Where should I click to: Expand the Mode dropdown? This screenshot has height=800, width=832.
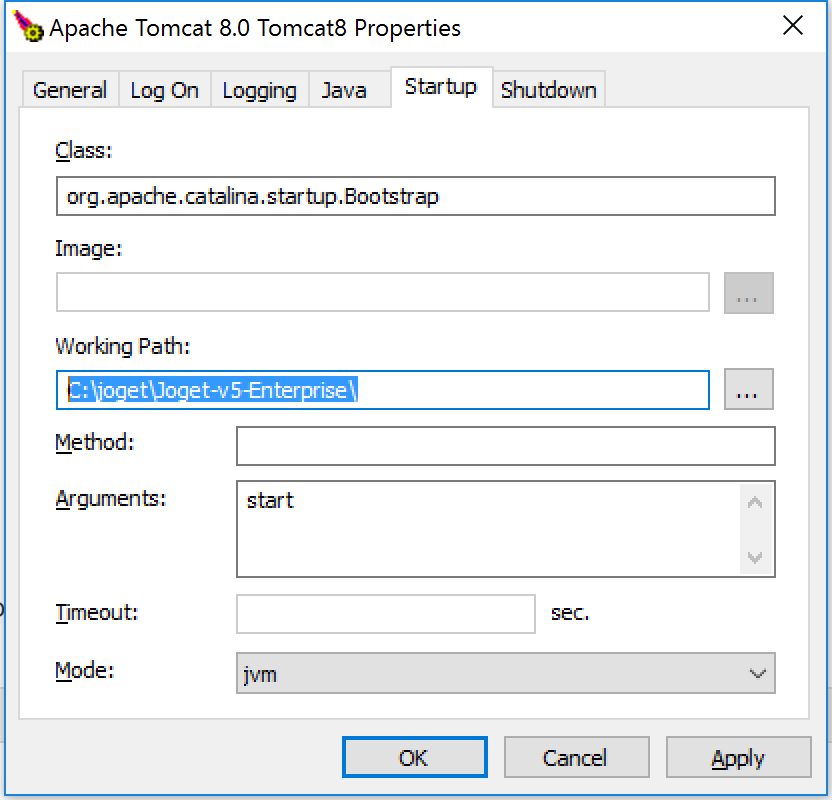tap(505, 674)
